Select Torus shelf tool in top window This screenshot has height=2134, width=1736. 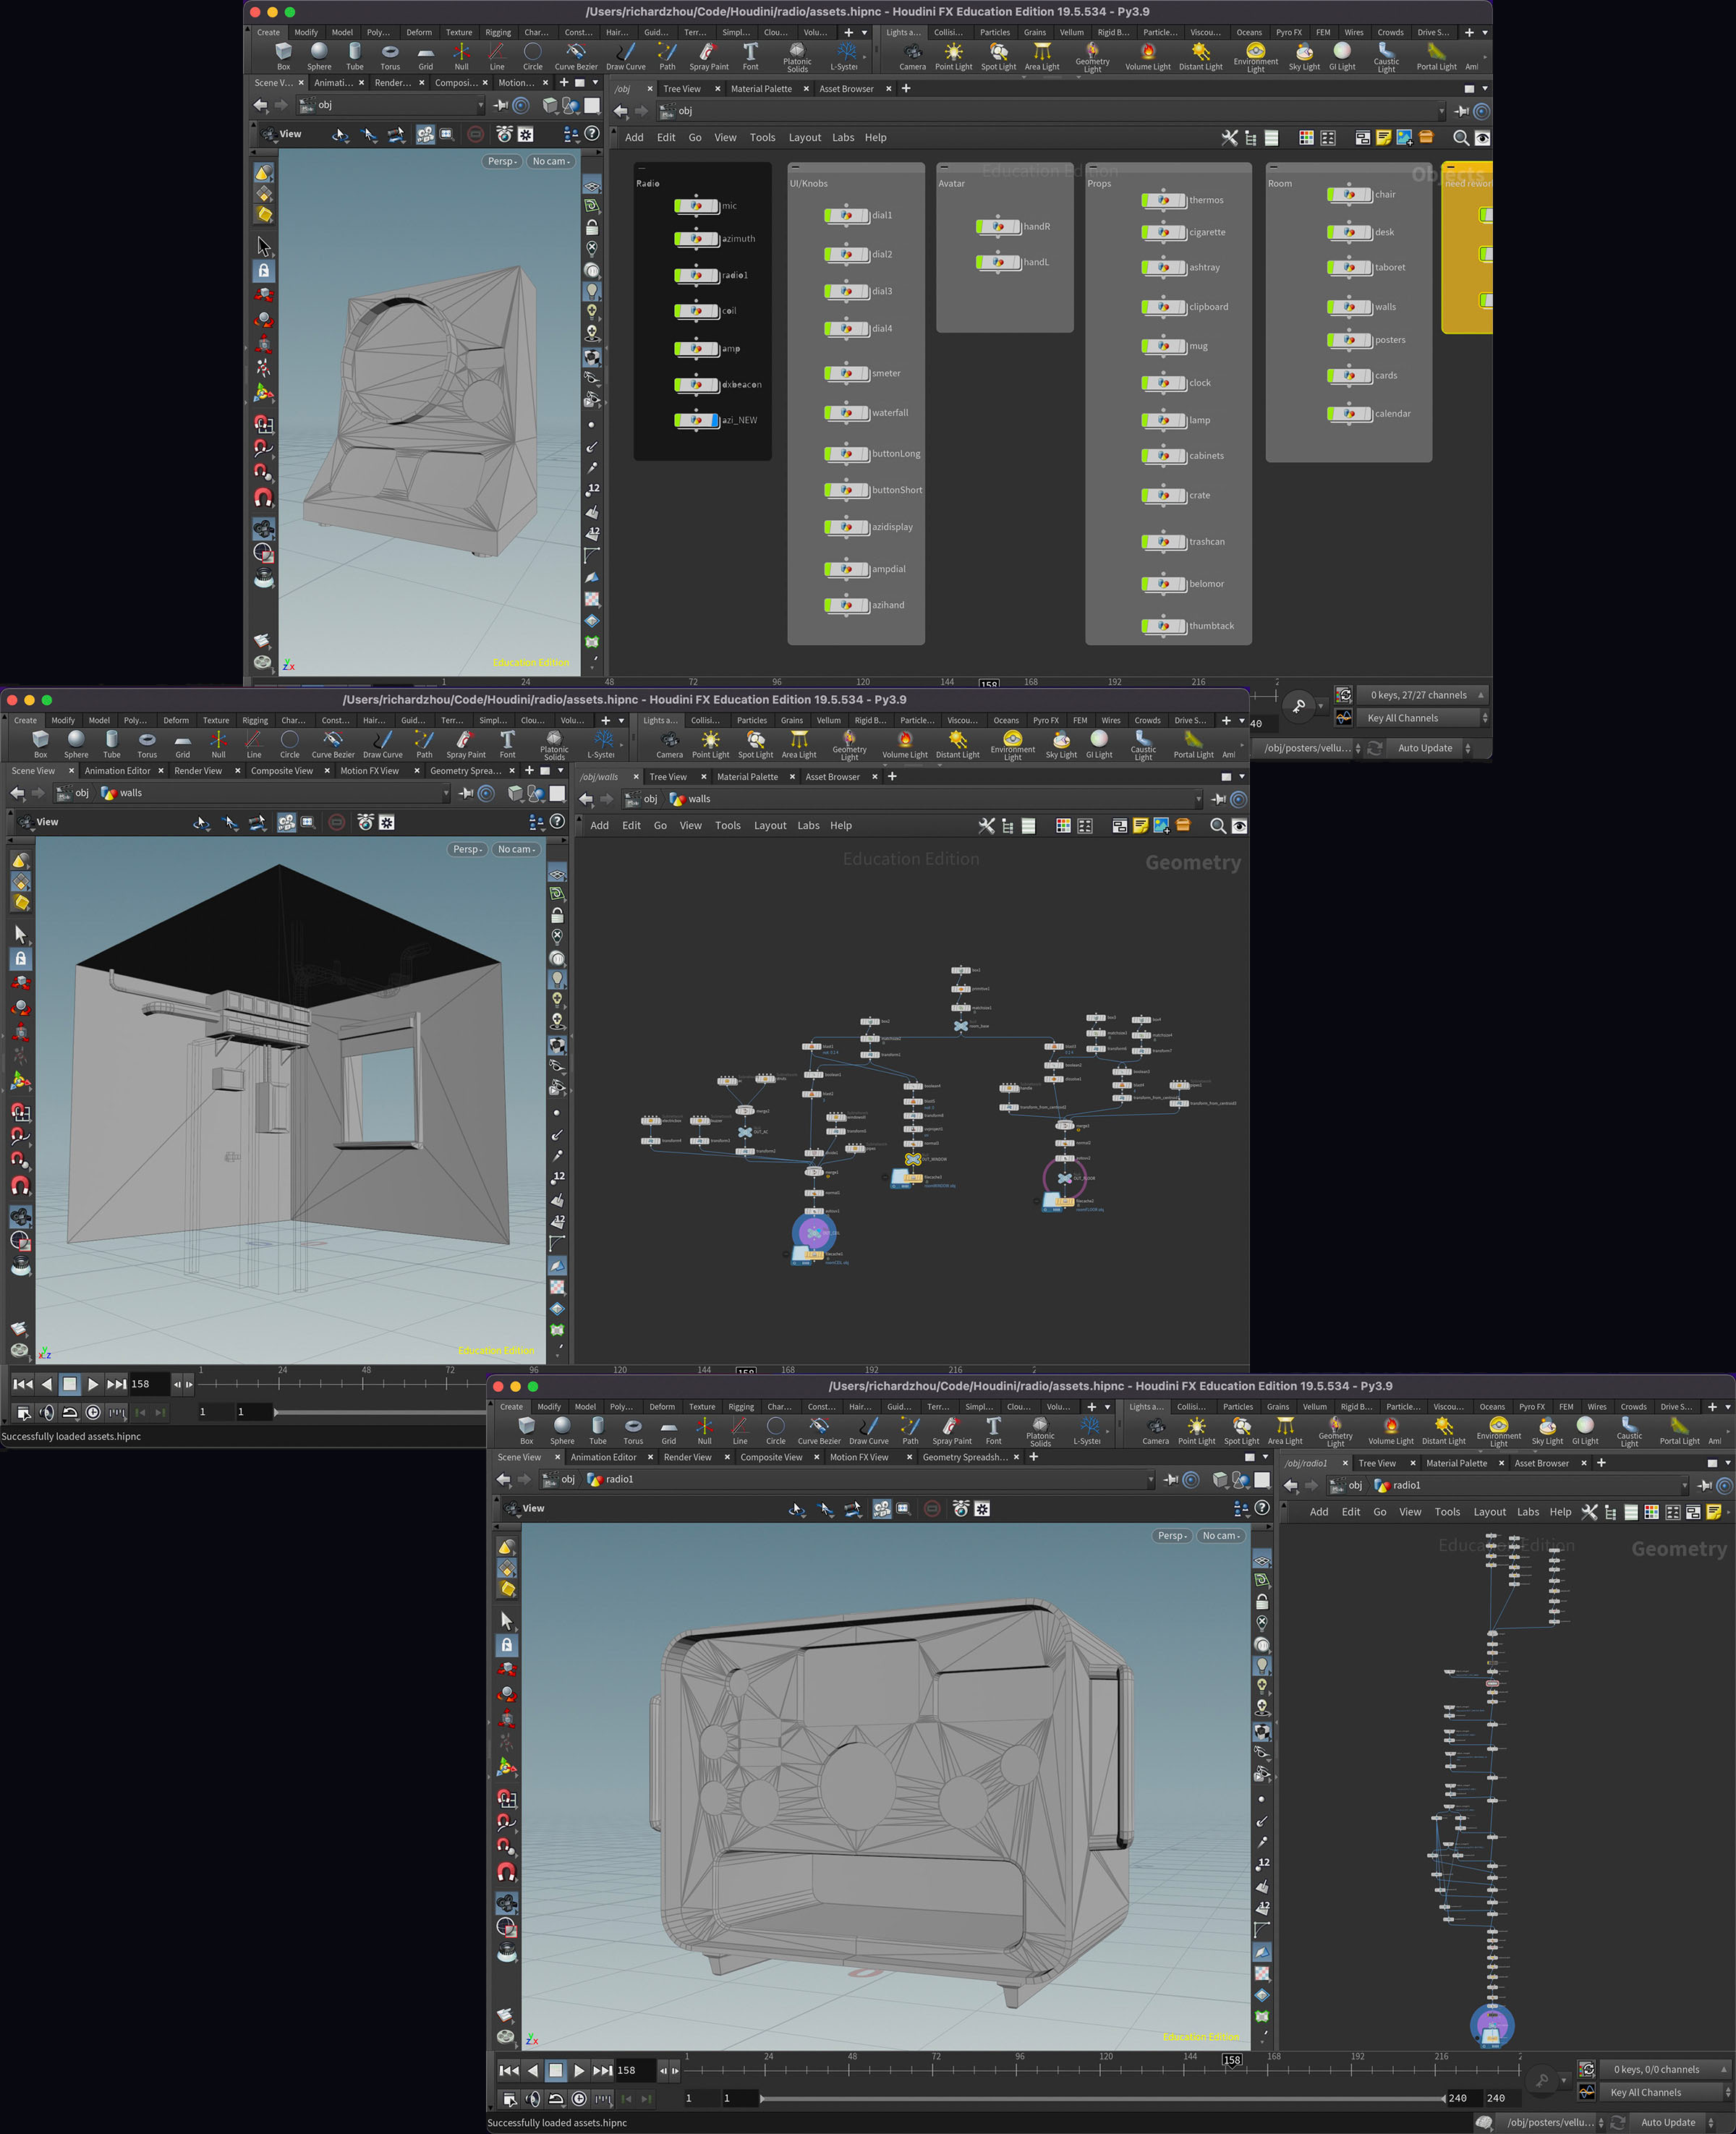coord(390,56)
